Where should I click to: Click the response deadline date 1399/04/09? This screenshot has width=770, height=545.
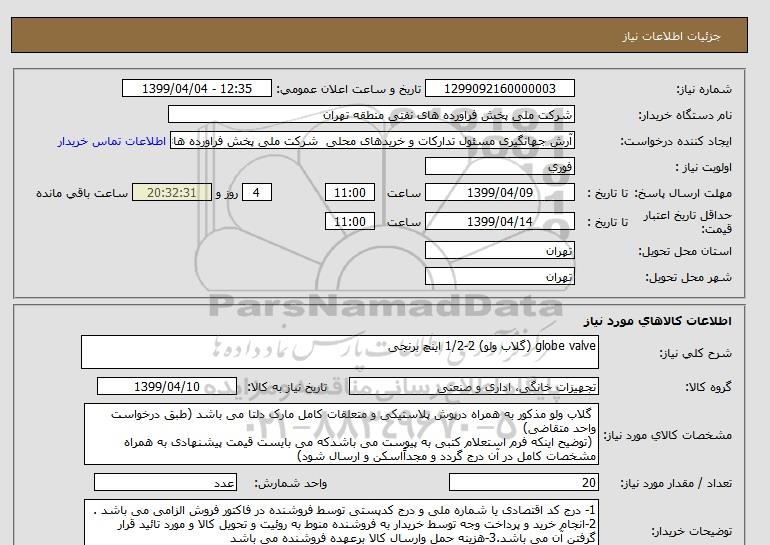click(x=500, y=192)
